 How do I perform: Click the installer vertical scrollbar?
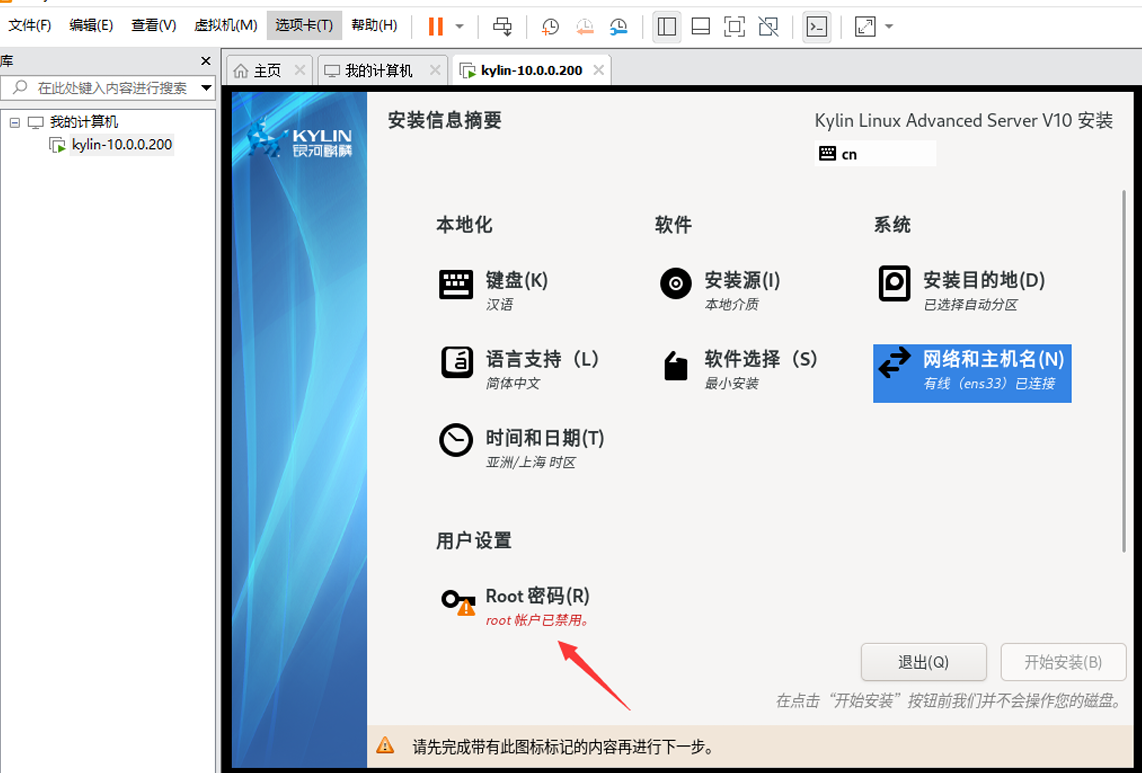(x=1124, y=370)
